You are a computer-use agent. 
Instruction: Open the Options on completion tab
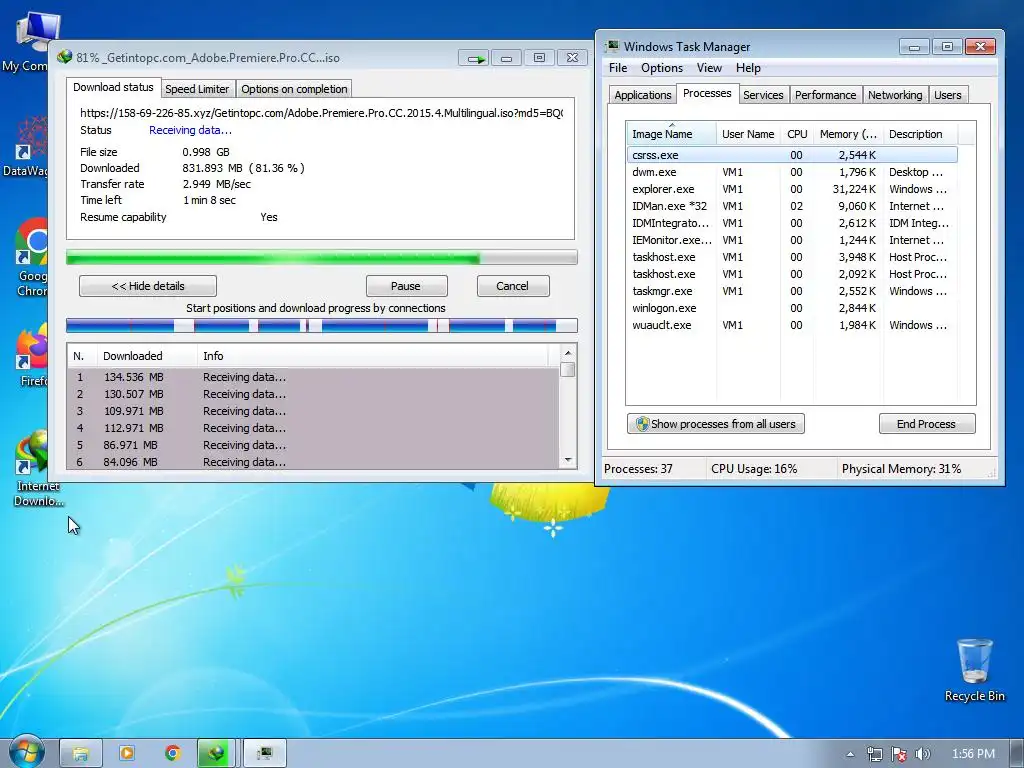point(294,89)
